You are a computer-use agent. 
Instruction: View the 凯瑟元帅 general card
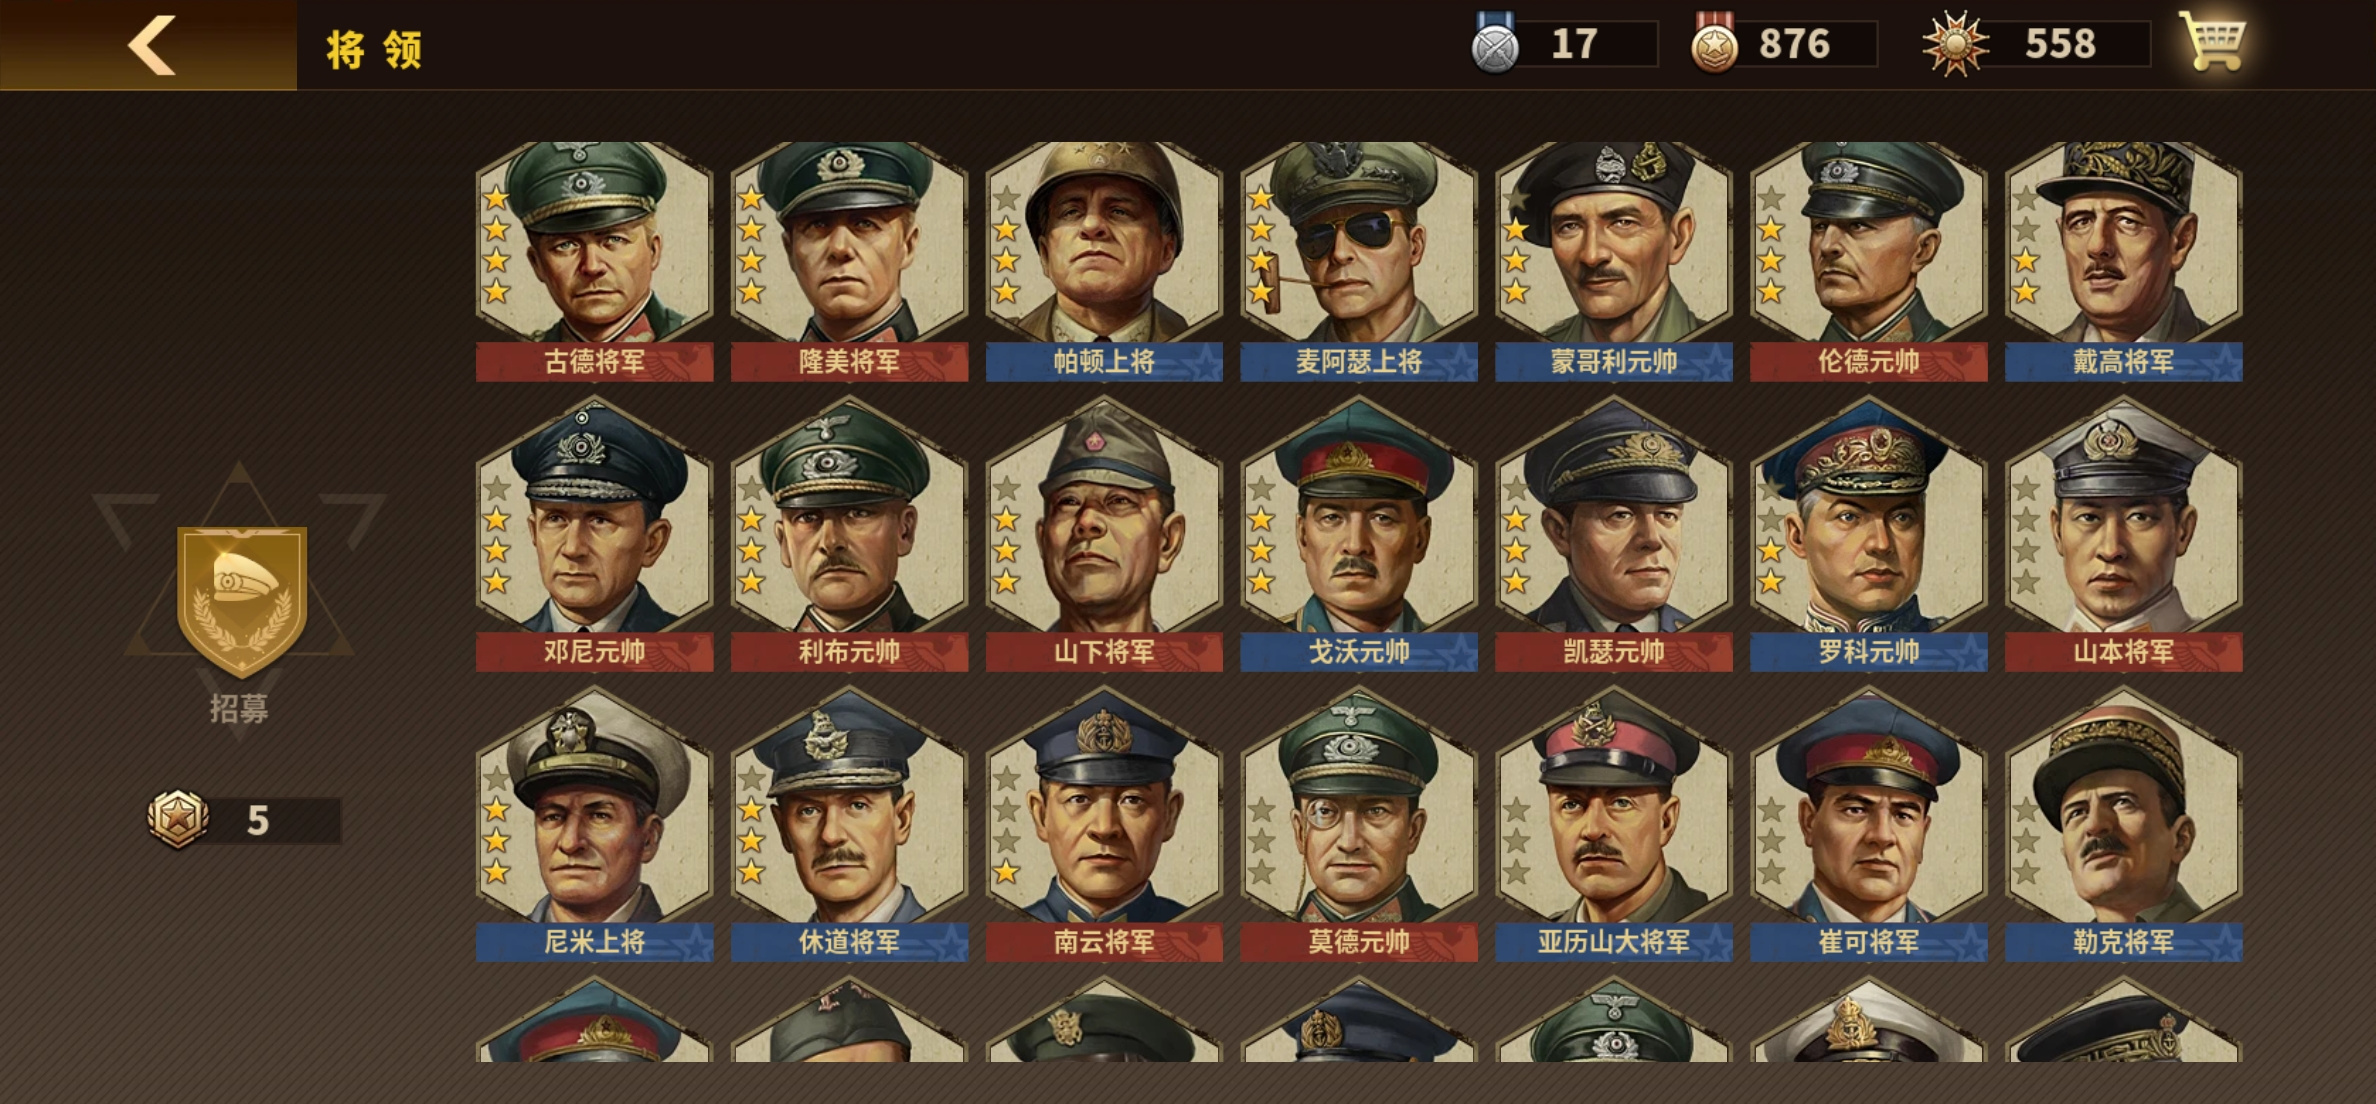coord(1614,534)
